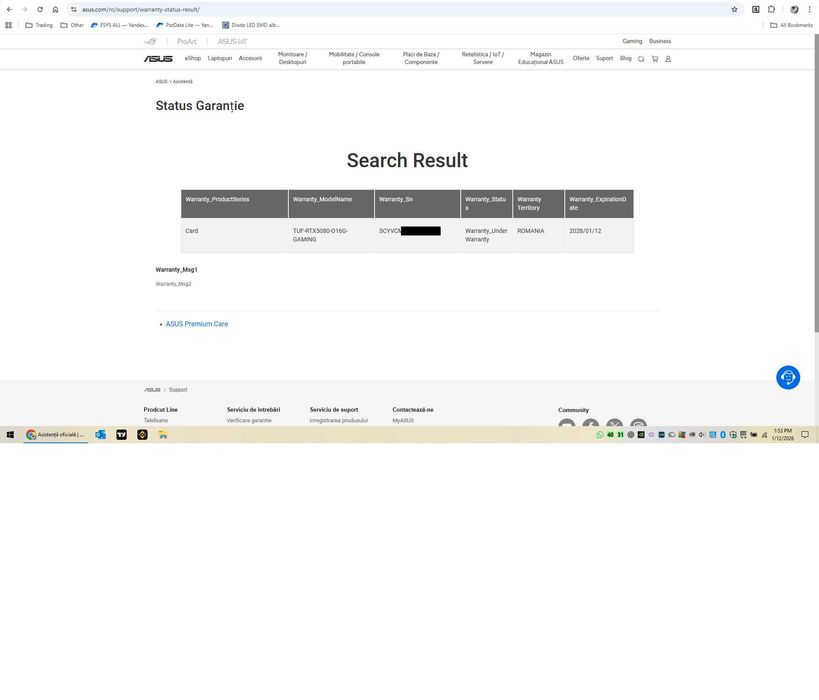Image resolution: width=819 pixels, height=700 pixels.
Task: Open the blue chat support bubble
Action: (788, 377)
